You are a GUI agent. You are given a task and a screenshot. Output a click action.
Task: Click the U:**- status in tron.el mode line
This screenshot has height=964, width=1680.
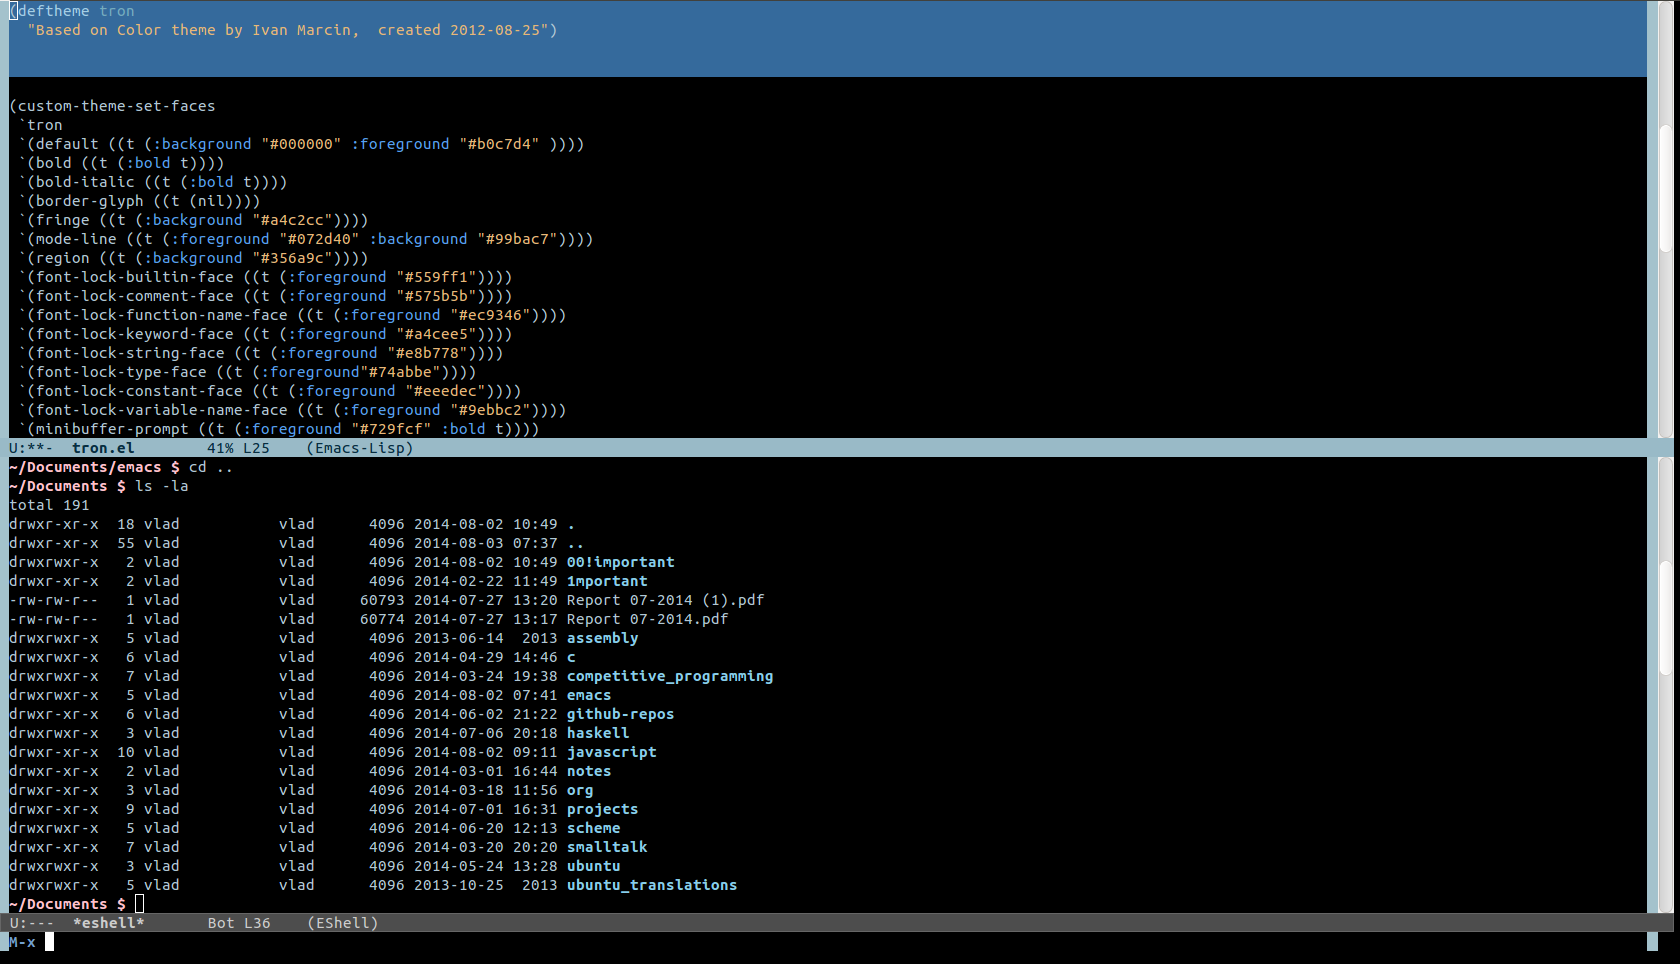click(31, 448)
